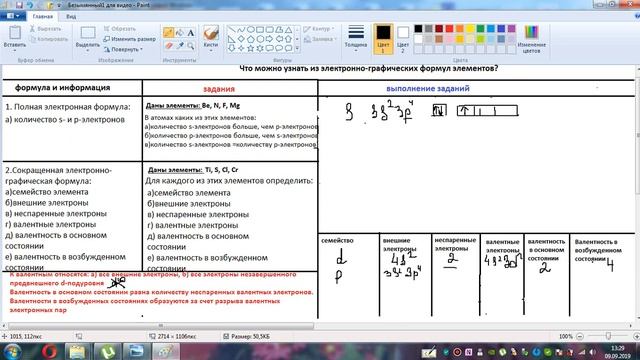640x360 pixels.
Task: Open uTorrent from the taskbar
Action: click(107, 351)
